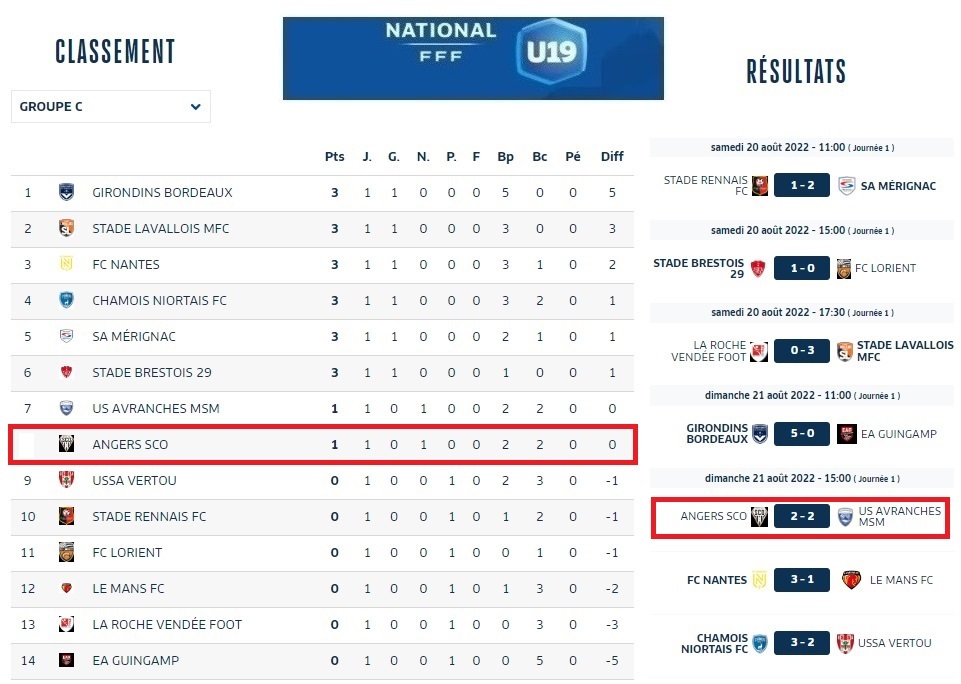The width and height of the screenshot is (961, 684).
Task: Open the Groupe C dropdown
Action: coord(110,106)
